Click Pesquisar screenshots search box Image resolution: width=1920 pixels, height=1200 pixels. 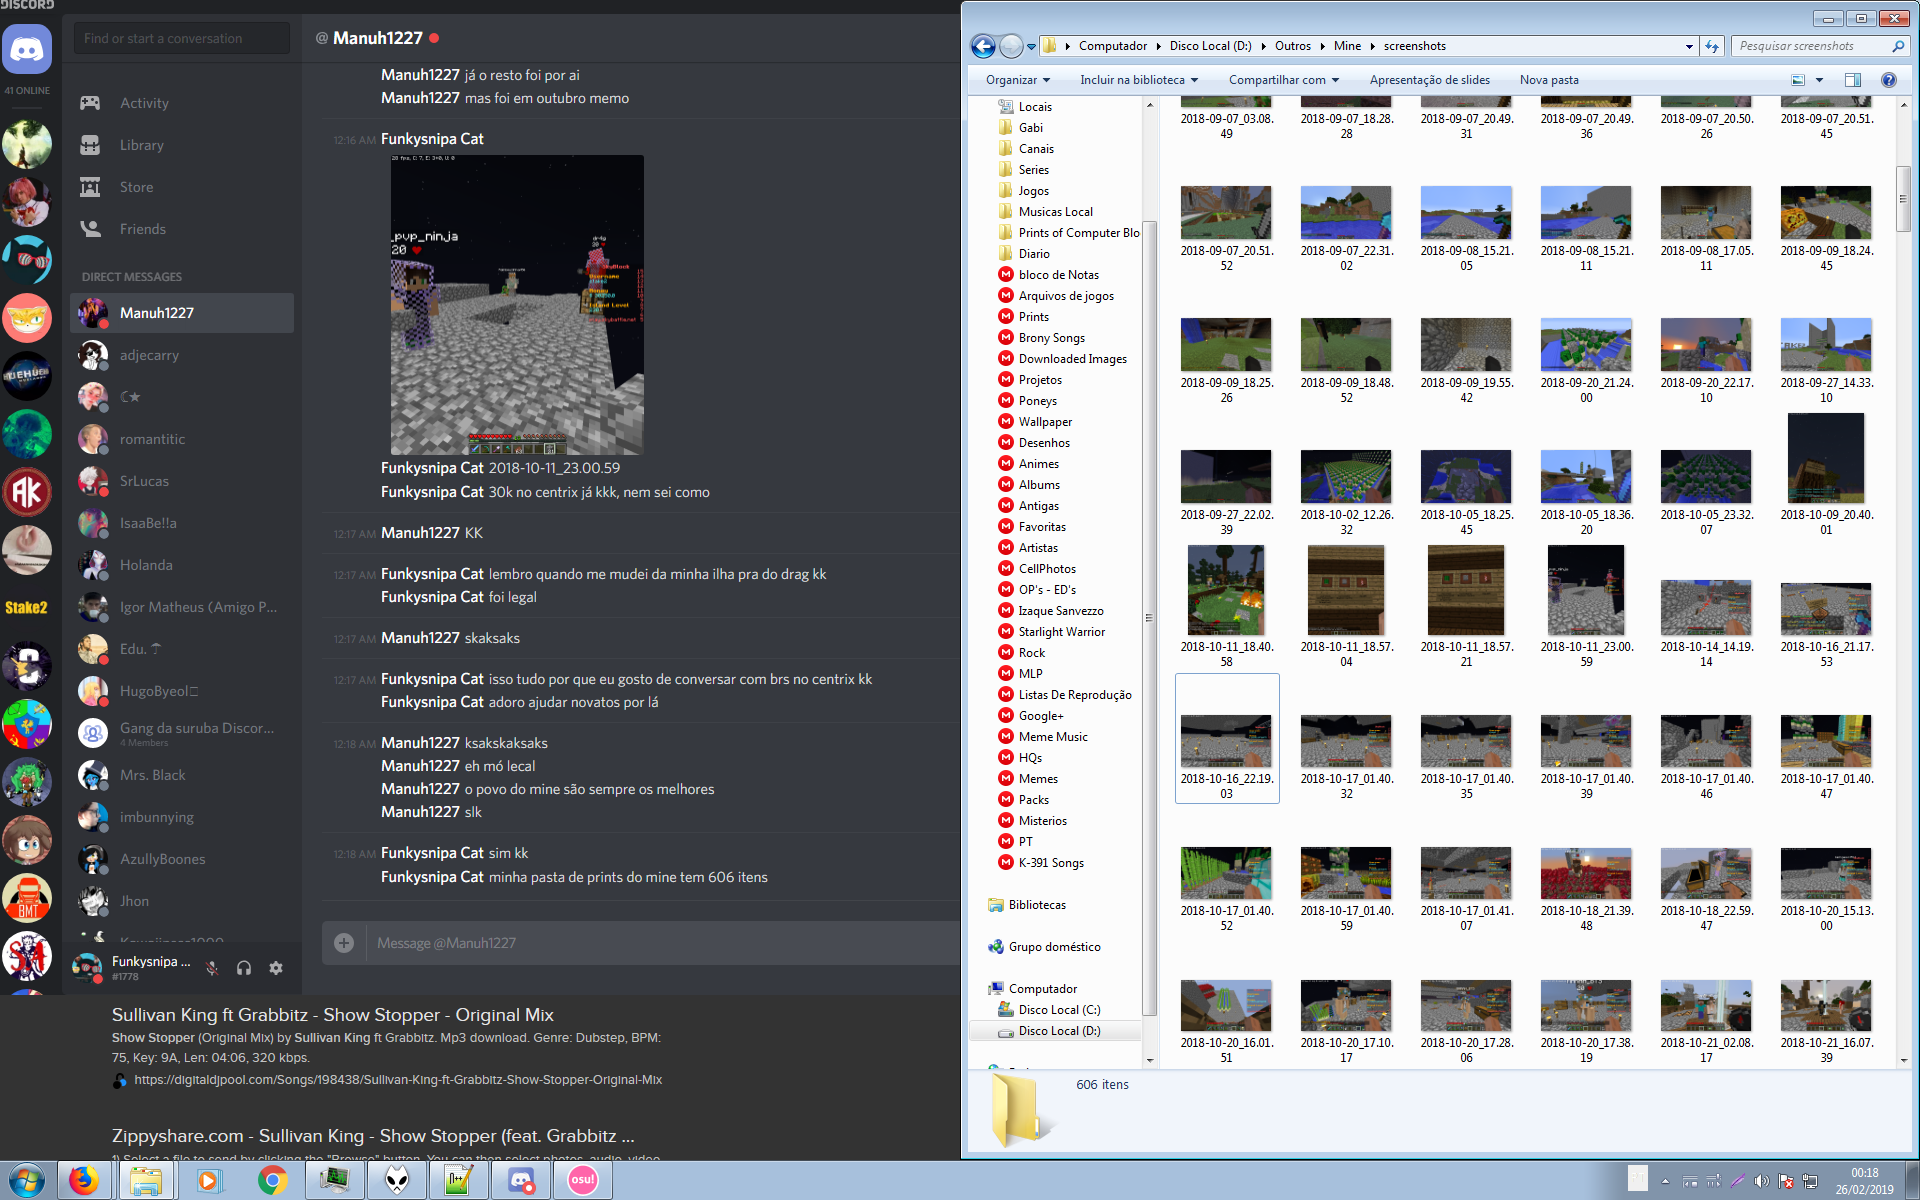[x=1820, y=46]
